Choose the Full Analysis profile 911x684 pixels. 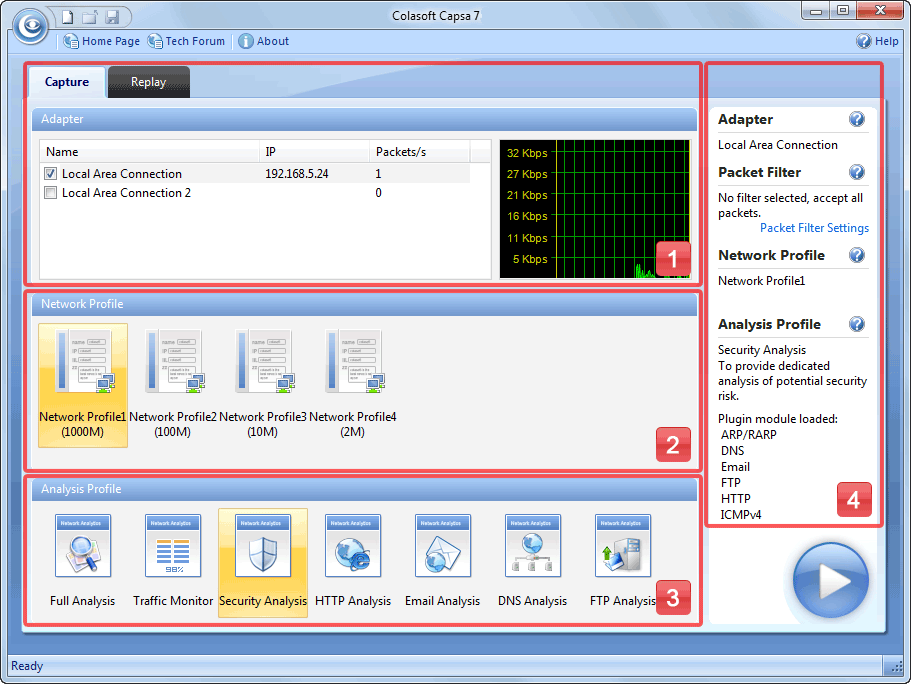coord(83,562)
